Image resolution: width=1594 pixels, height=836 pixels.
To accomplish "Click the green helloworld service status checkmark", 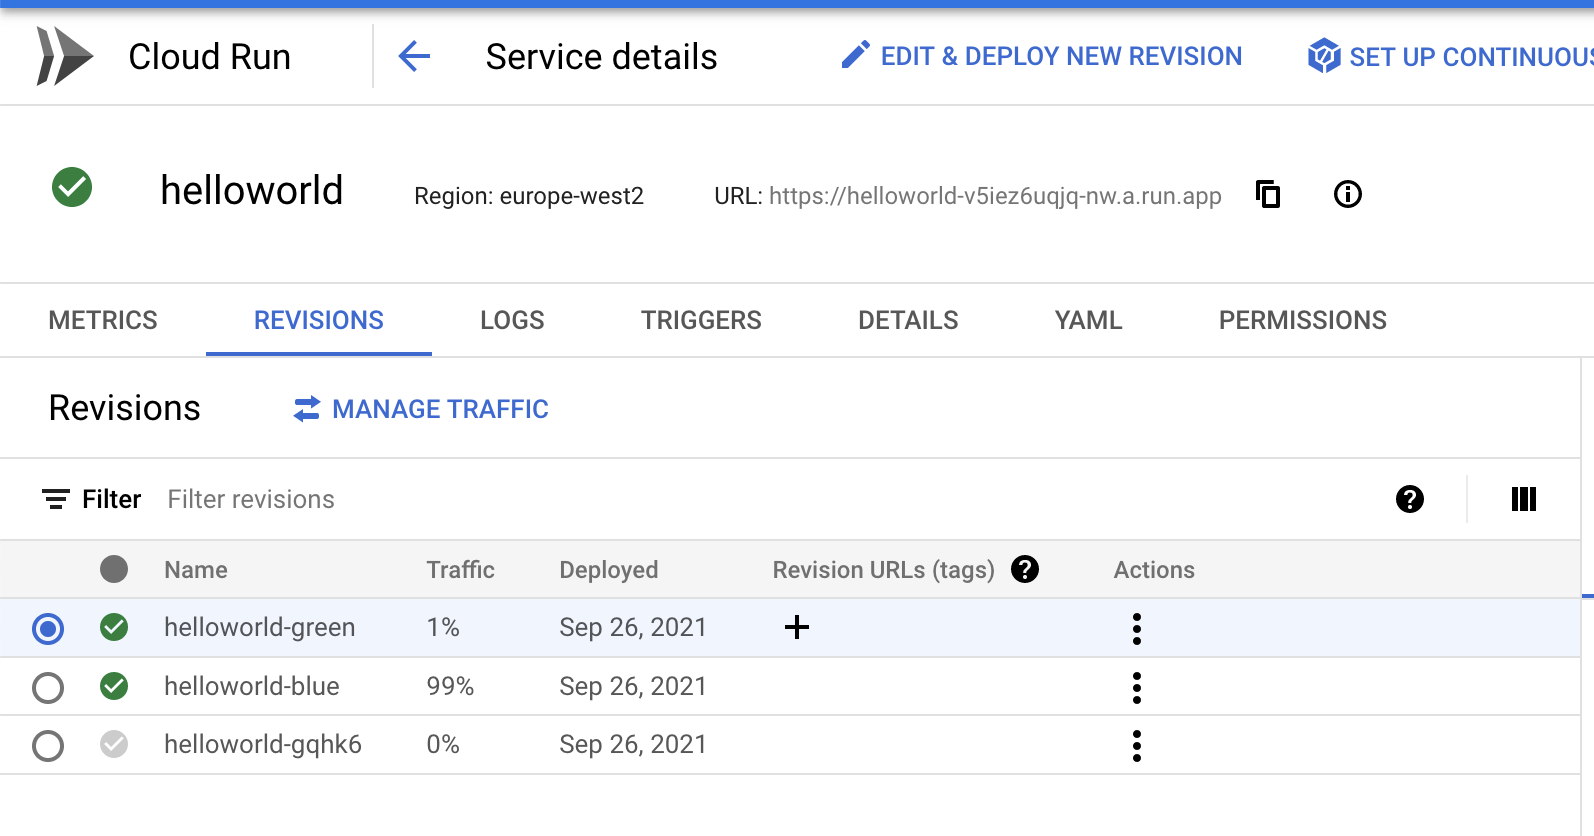I will tap(72, 187).
